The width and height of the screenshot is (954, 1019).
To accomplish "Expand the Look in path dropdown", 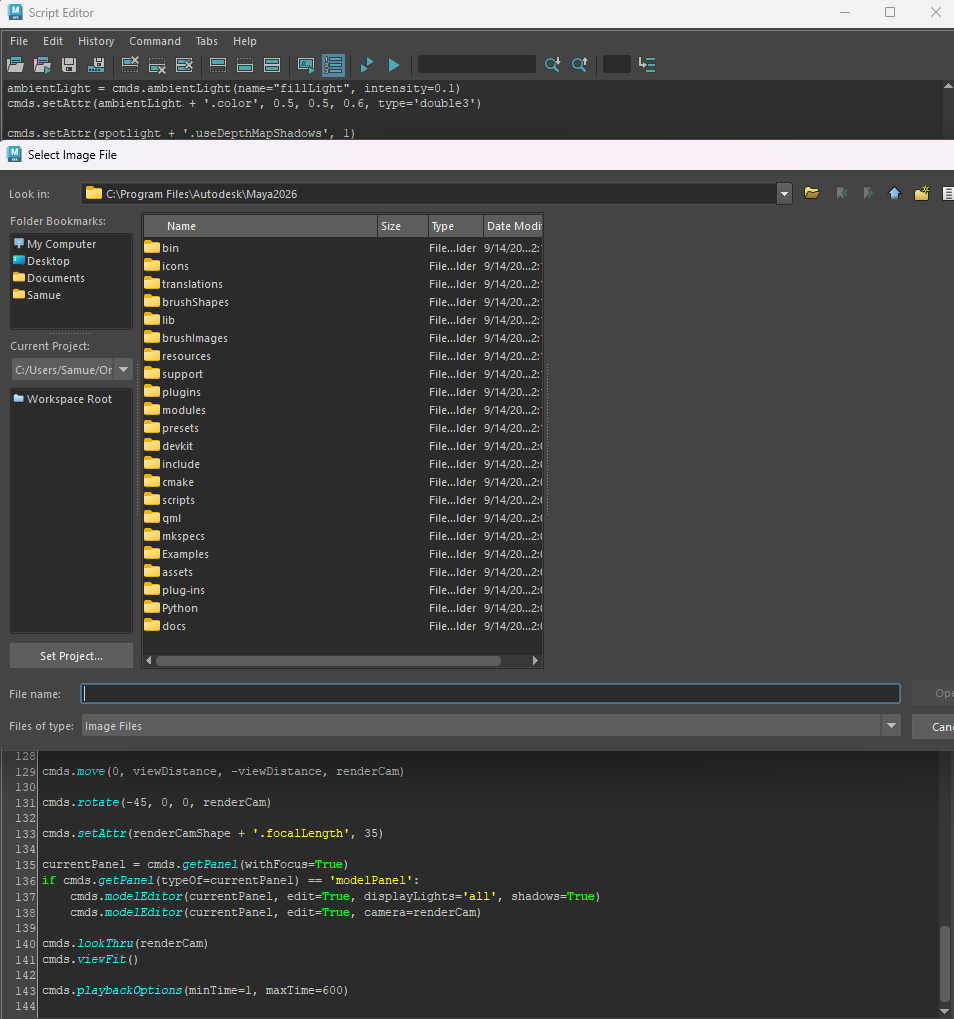I will click(784, 193).
